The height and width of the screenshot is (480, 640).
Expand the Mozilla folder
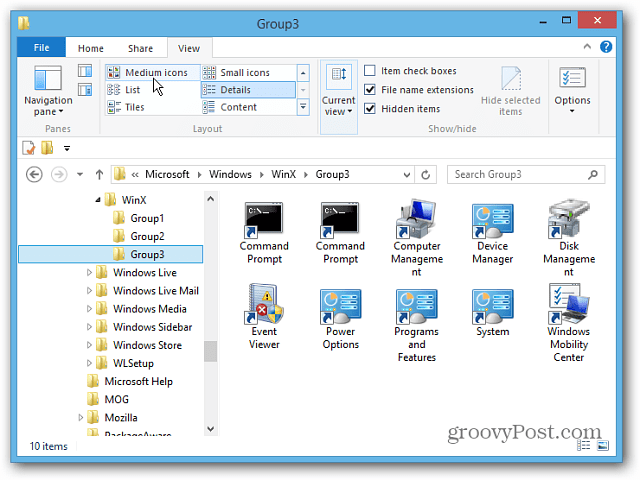80,418
